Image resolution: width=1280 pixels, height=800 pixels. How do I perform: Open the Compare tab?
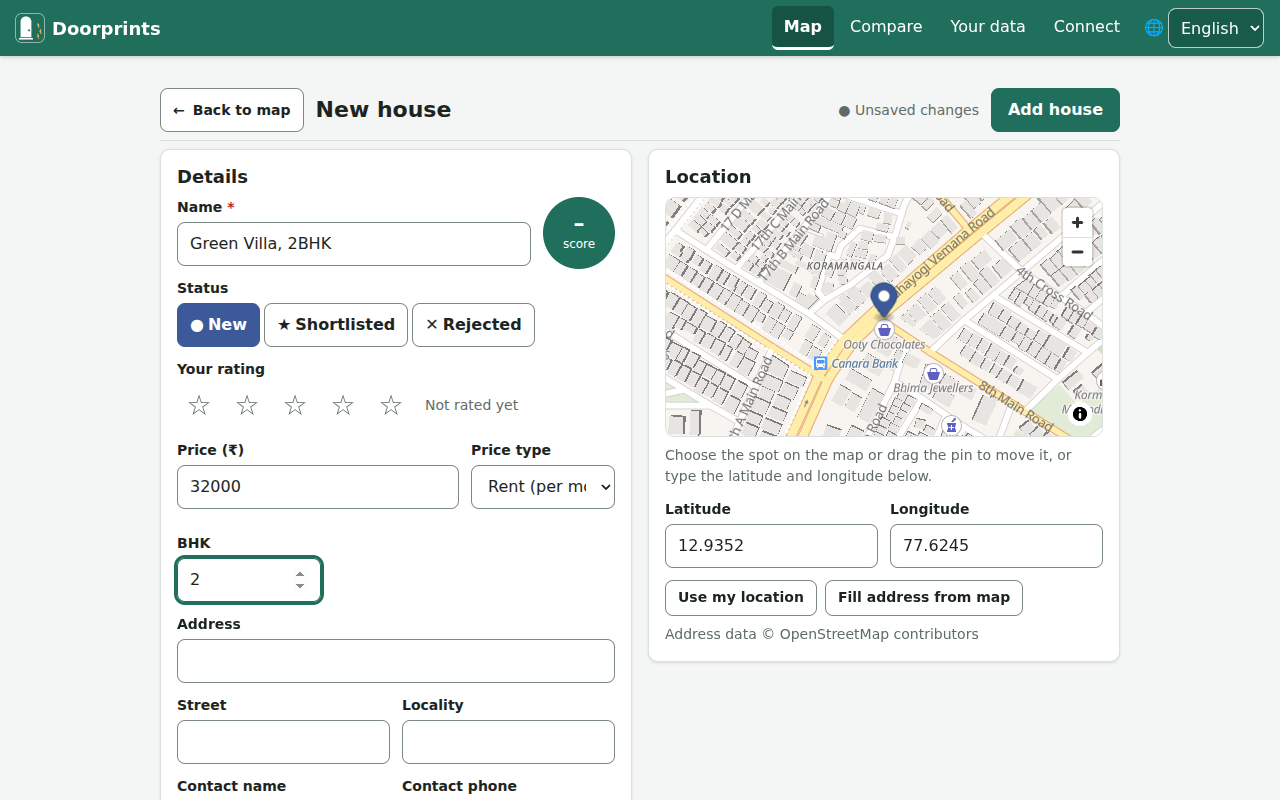click(886, 27)
